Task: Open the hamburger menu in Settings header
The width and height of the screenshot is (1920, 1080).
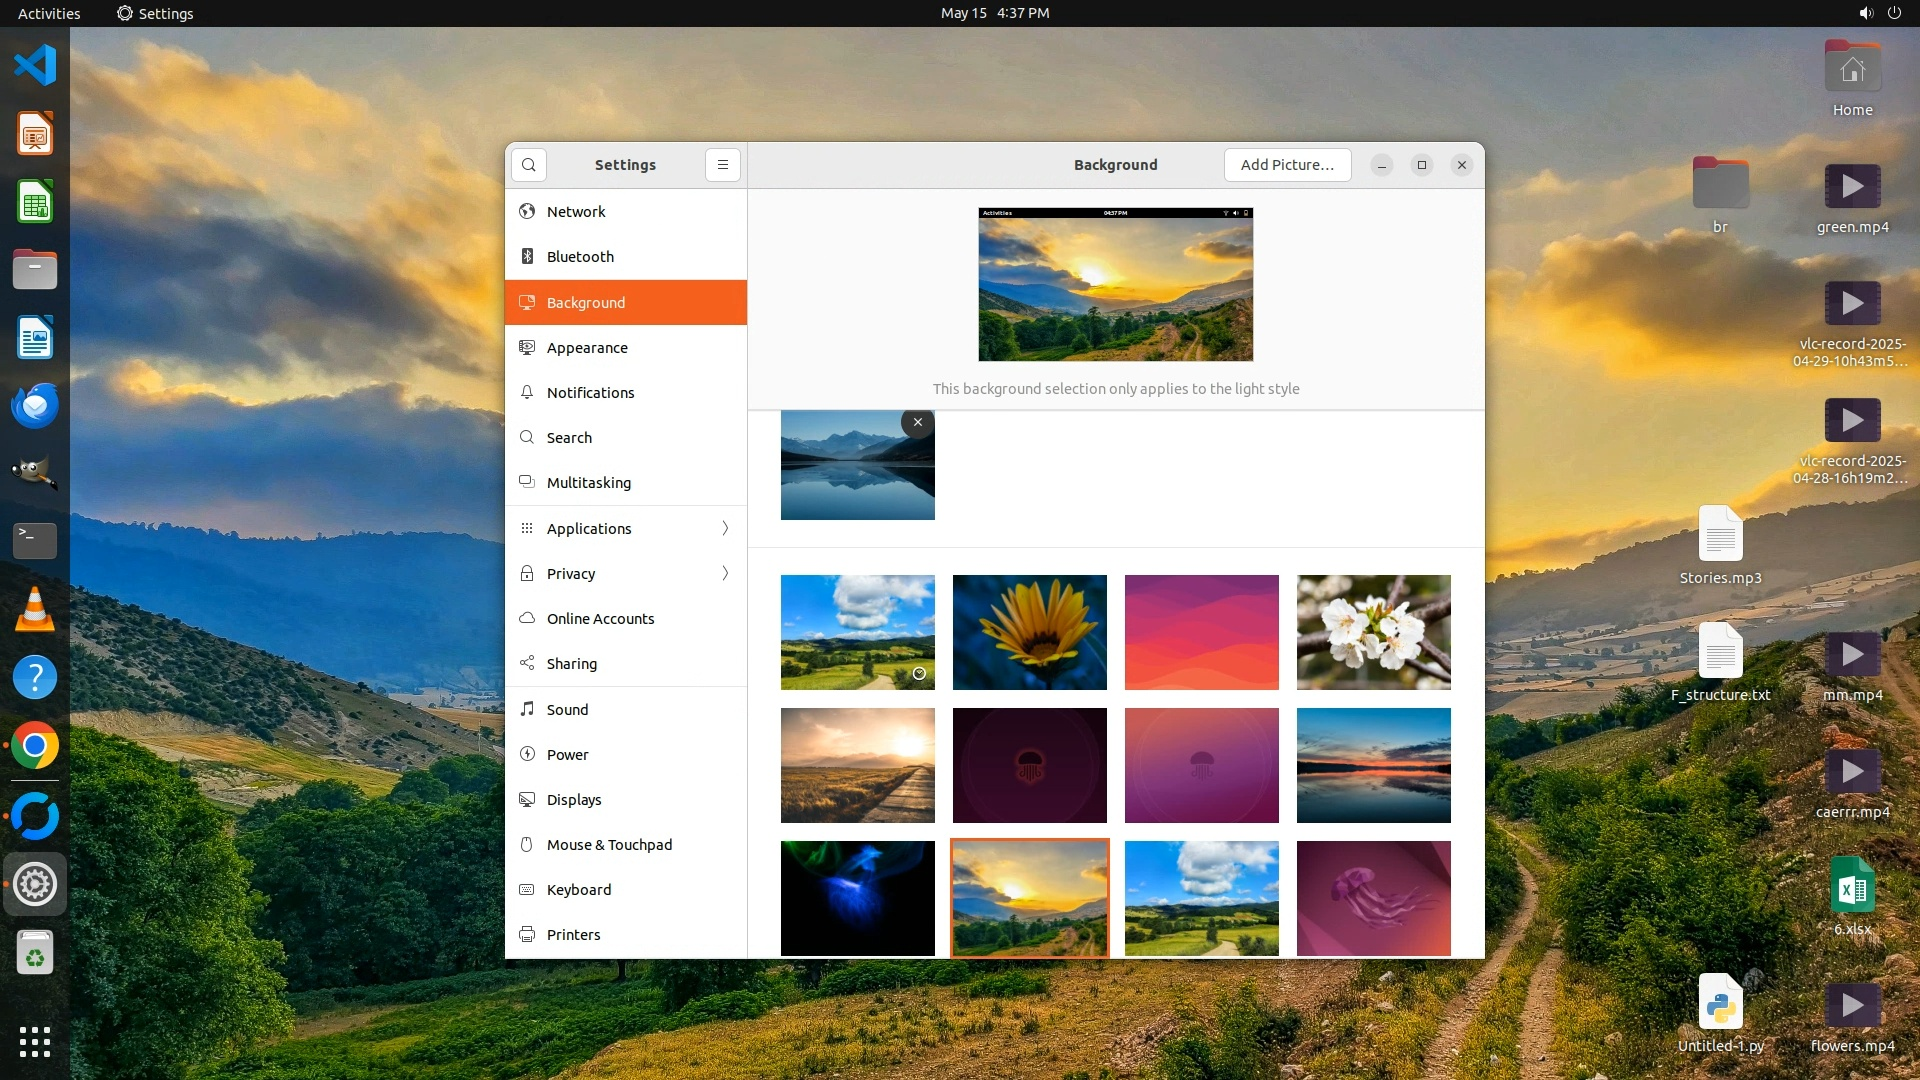Action: click(723, 165)
